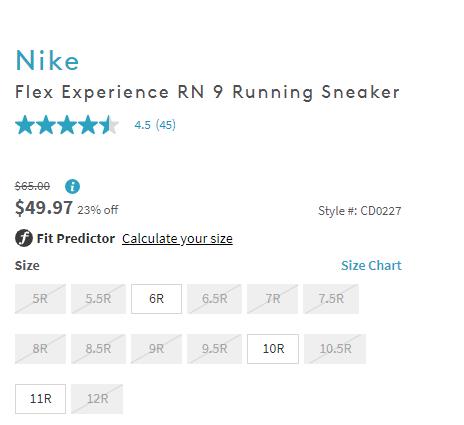Screen dimensions: 464x425
Task: Select size 6R
Action: pos(156,299)
